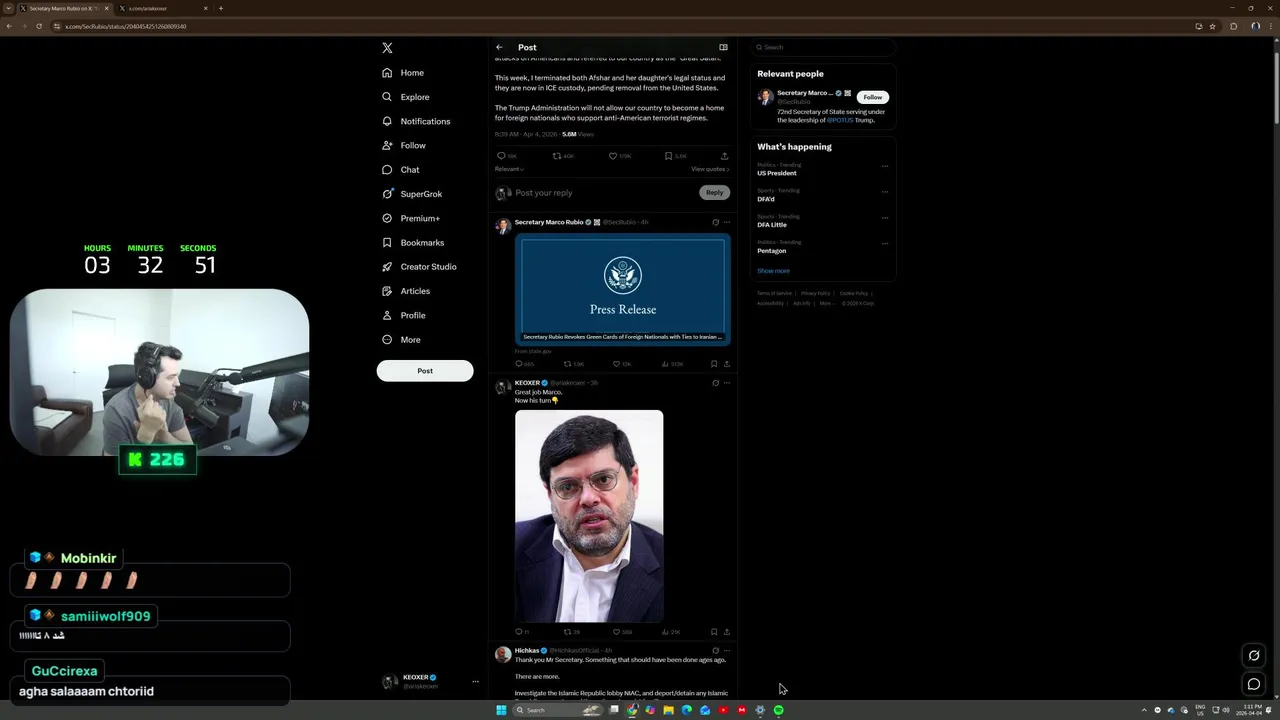Screen dimensions: 1280x720
Task: Open Grok icon on Marco Rubio reply
Action: [x=715, y=222]
